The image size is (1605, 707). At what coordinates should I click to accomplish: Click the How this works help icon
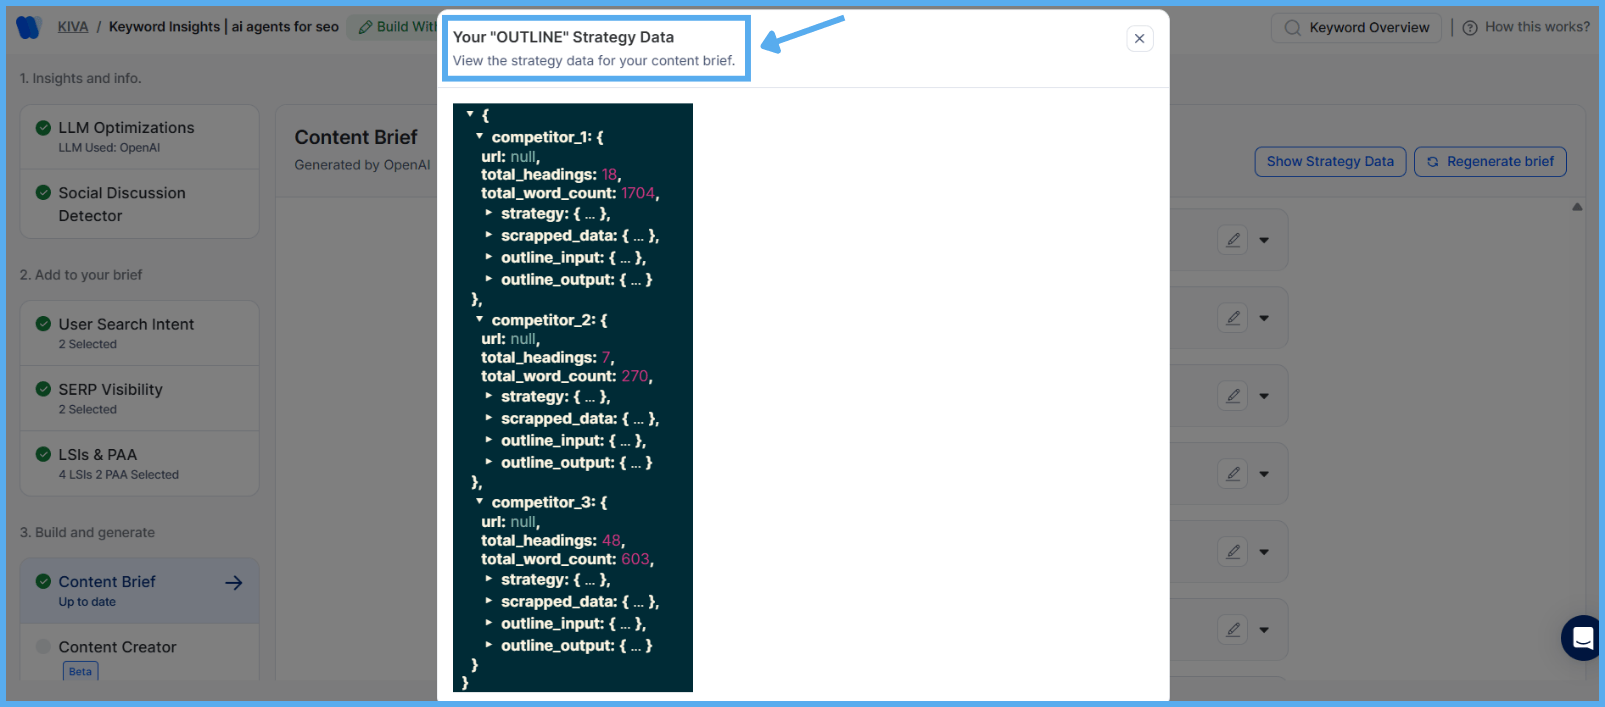coord(1469,28)
